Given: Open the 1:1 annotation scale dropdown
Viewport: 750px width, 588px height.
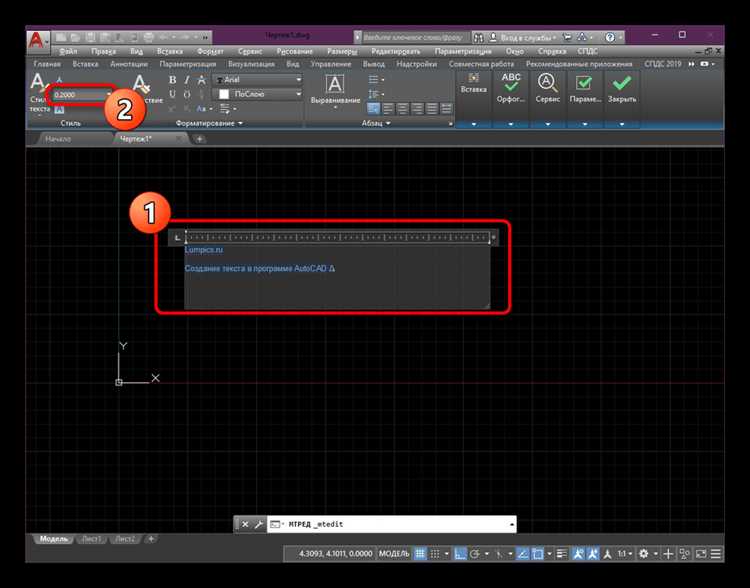Looking at the screenshot, I should click(625, 554).
